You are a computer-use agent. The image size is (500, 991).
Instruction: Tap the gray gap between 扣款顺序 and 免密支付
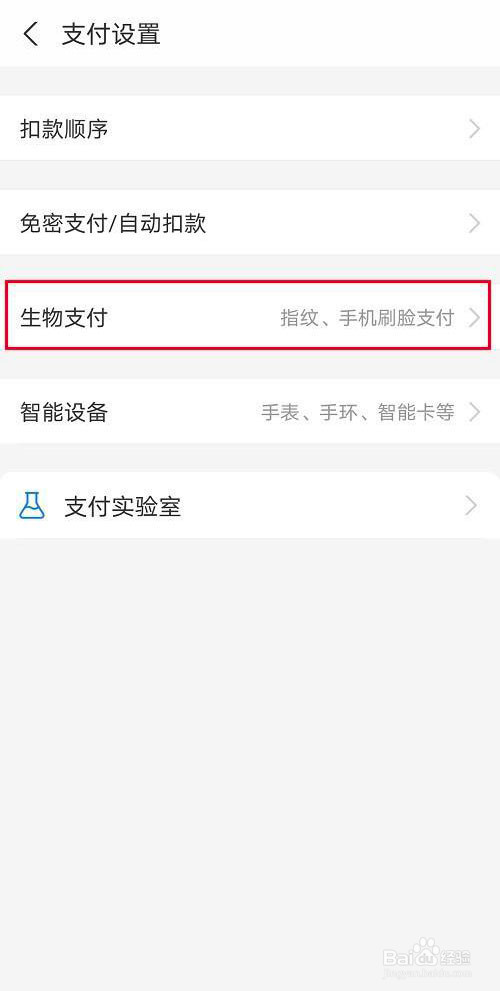click(x=250, y=176)
